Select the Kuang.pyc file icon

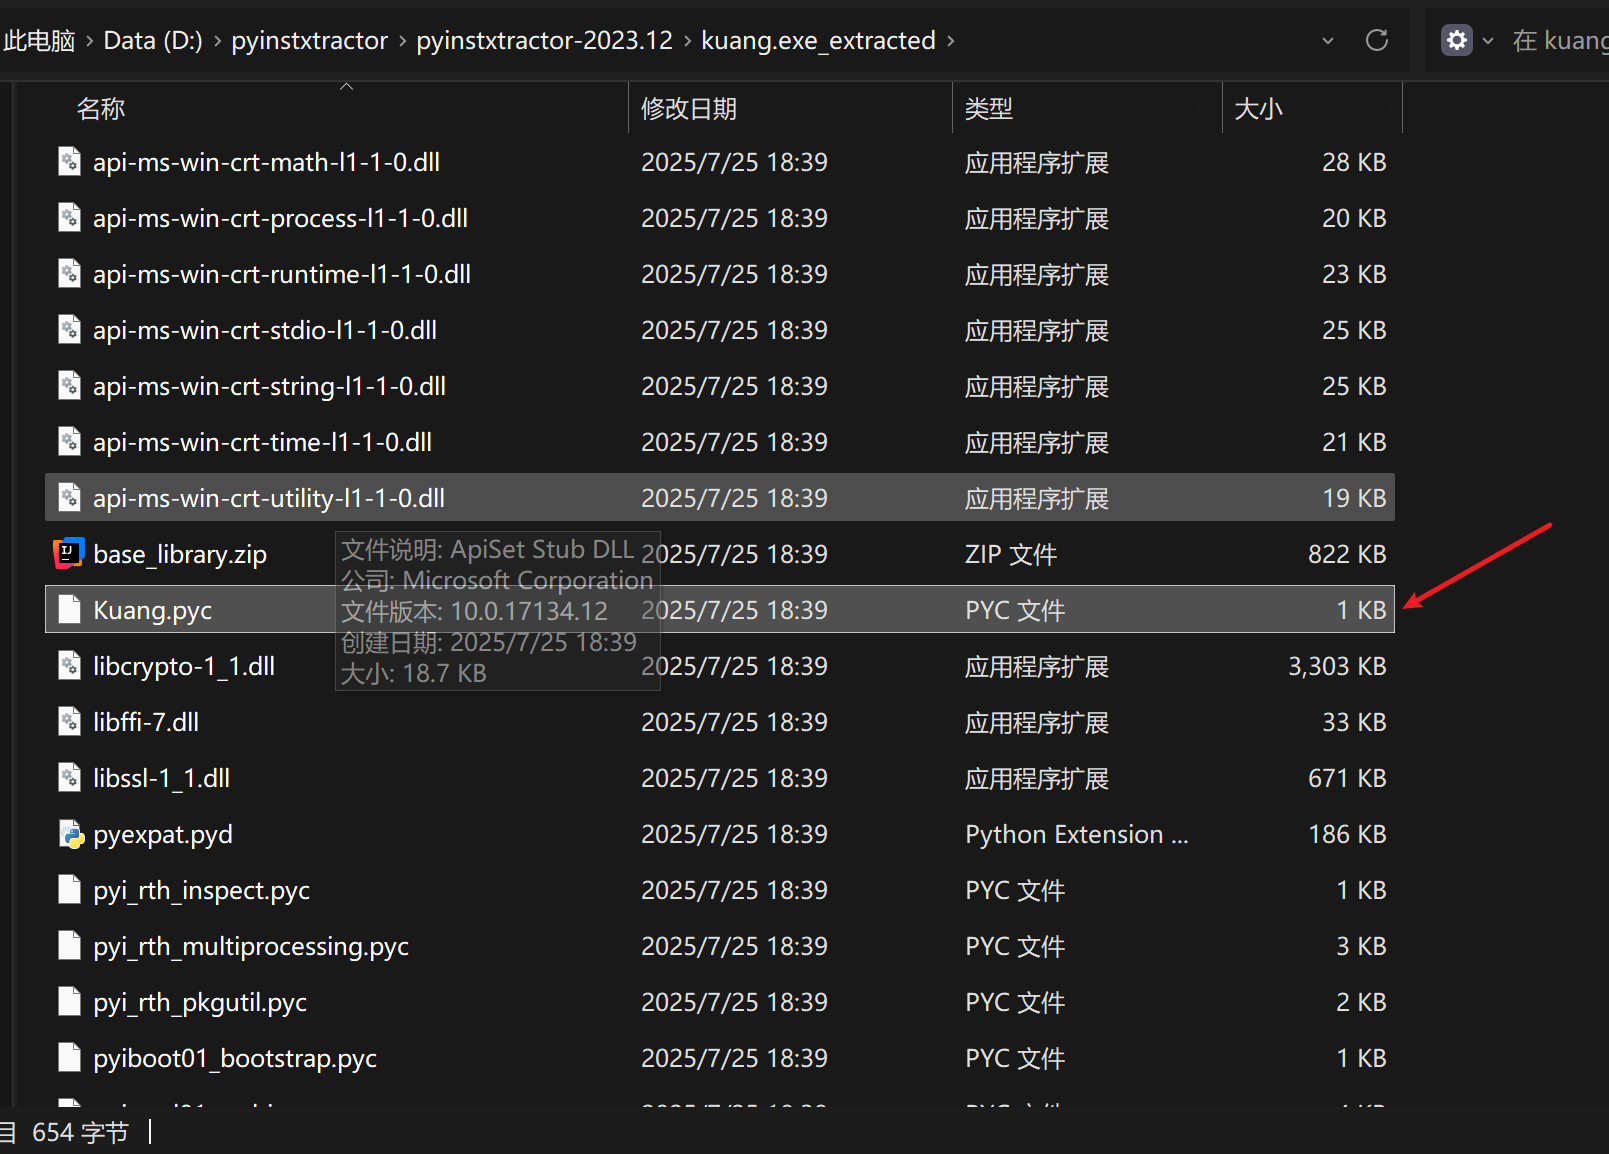[69, 610]
